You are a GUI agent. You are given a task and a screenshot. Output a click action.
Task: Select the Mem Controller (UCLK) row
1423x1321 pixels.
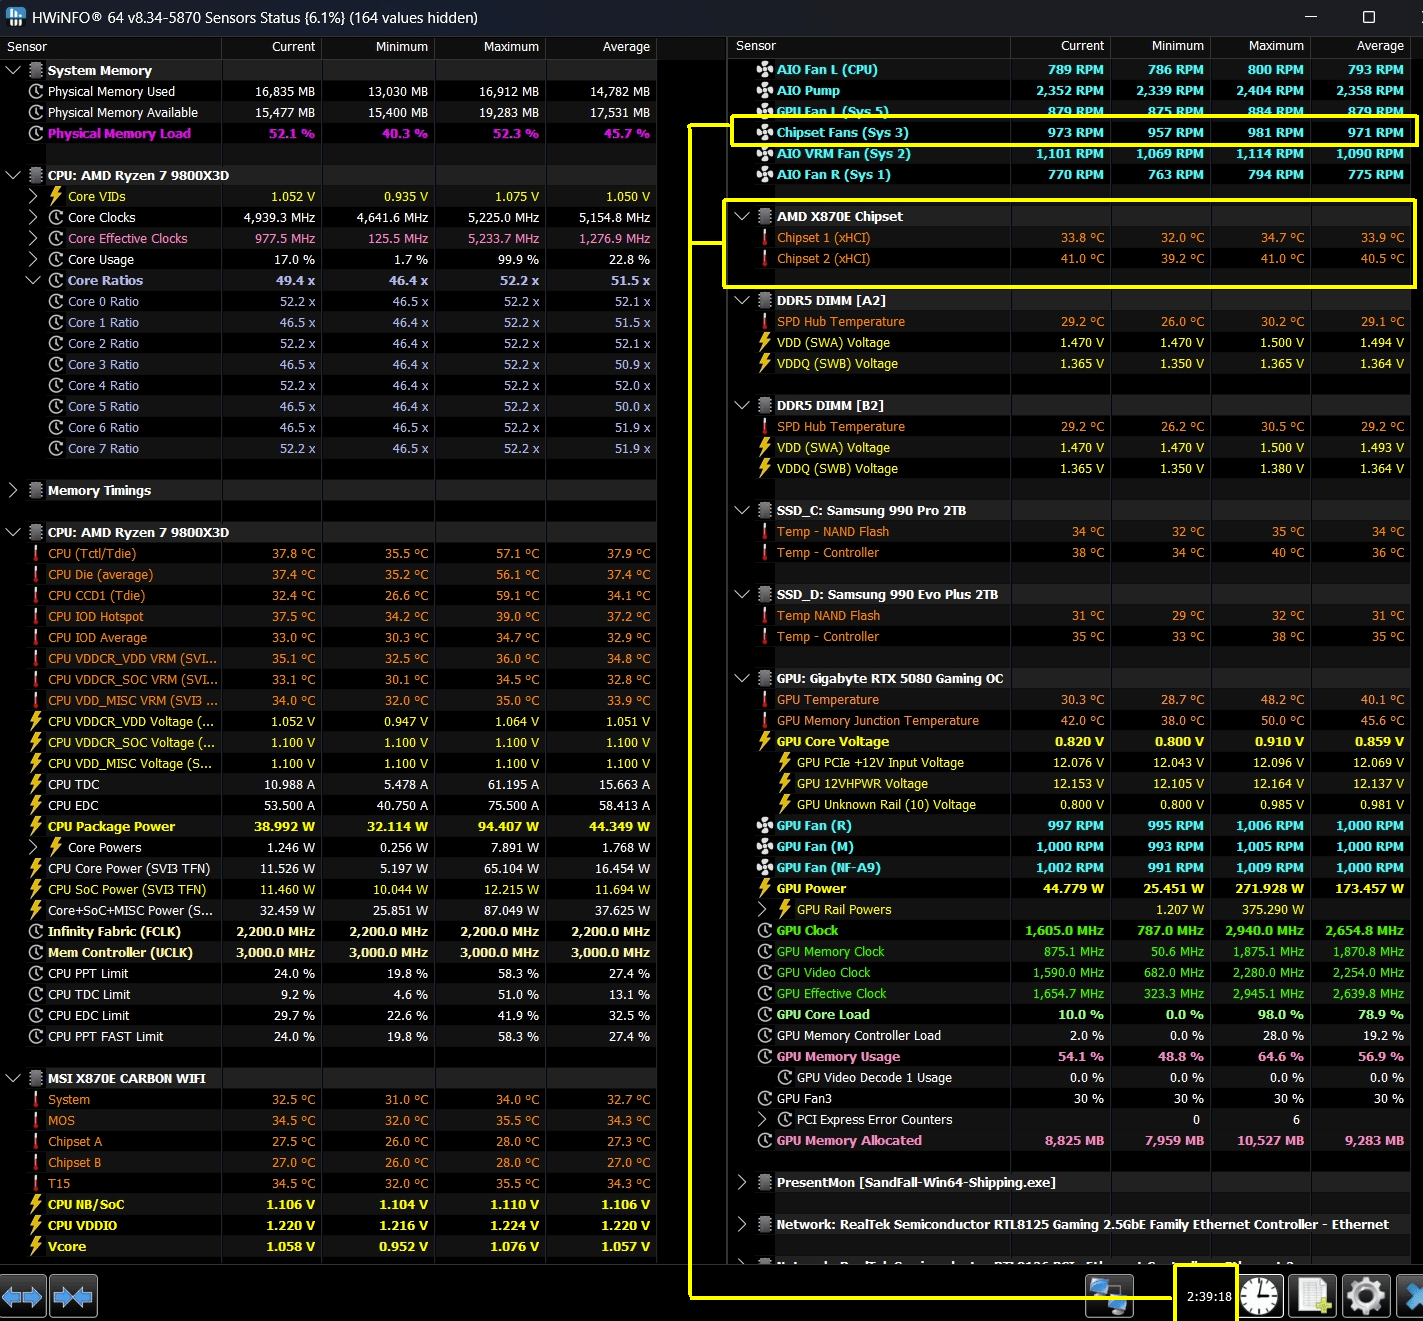click(328, 952)
